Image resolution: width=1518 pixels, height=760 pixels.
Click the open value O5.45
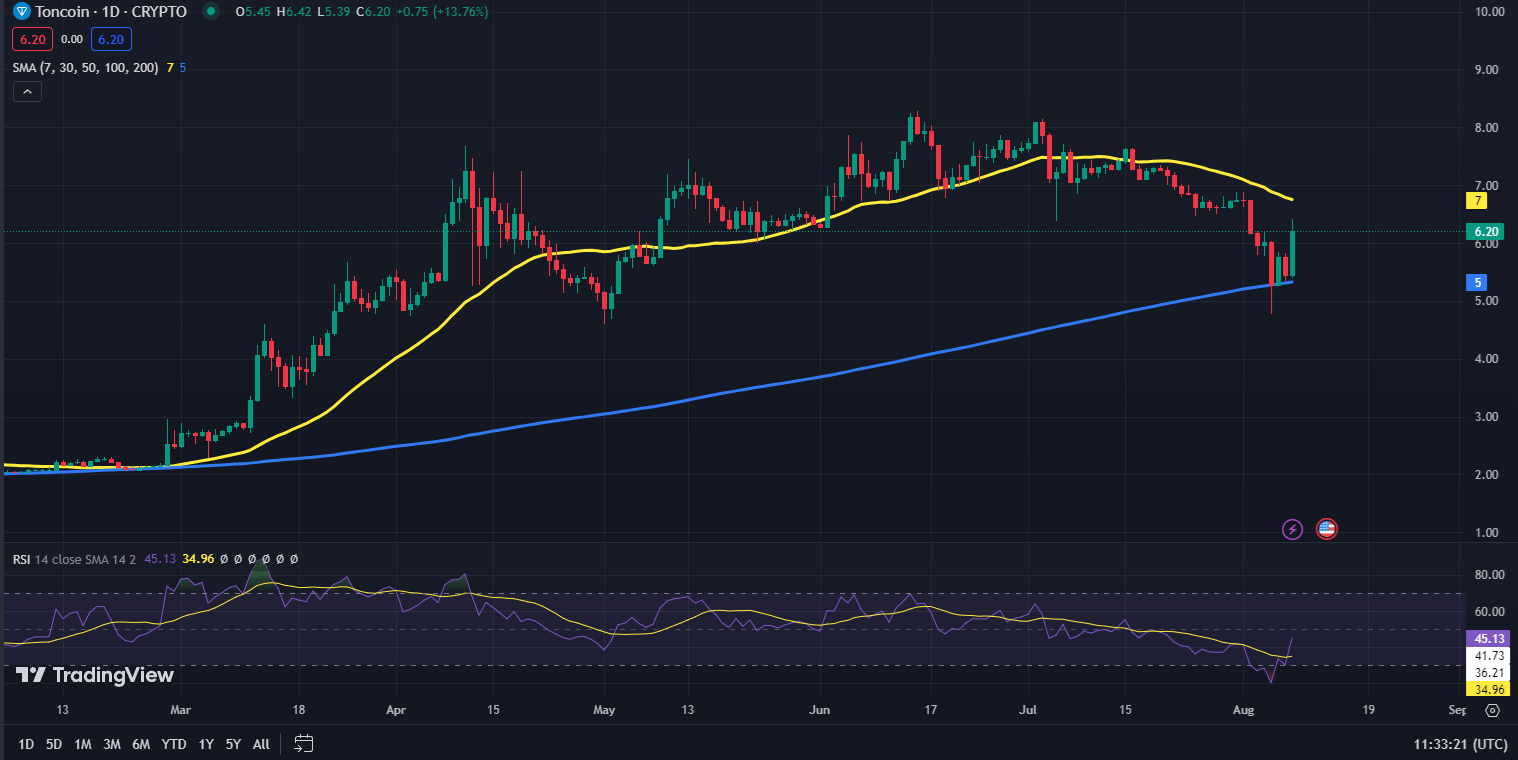pos(253,12)
